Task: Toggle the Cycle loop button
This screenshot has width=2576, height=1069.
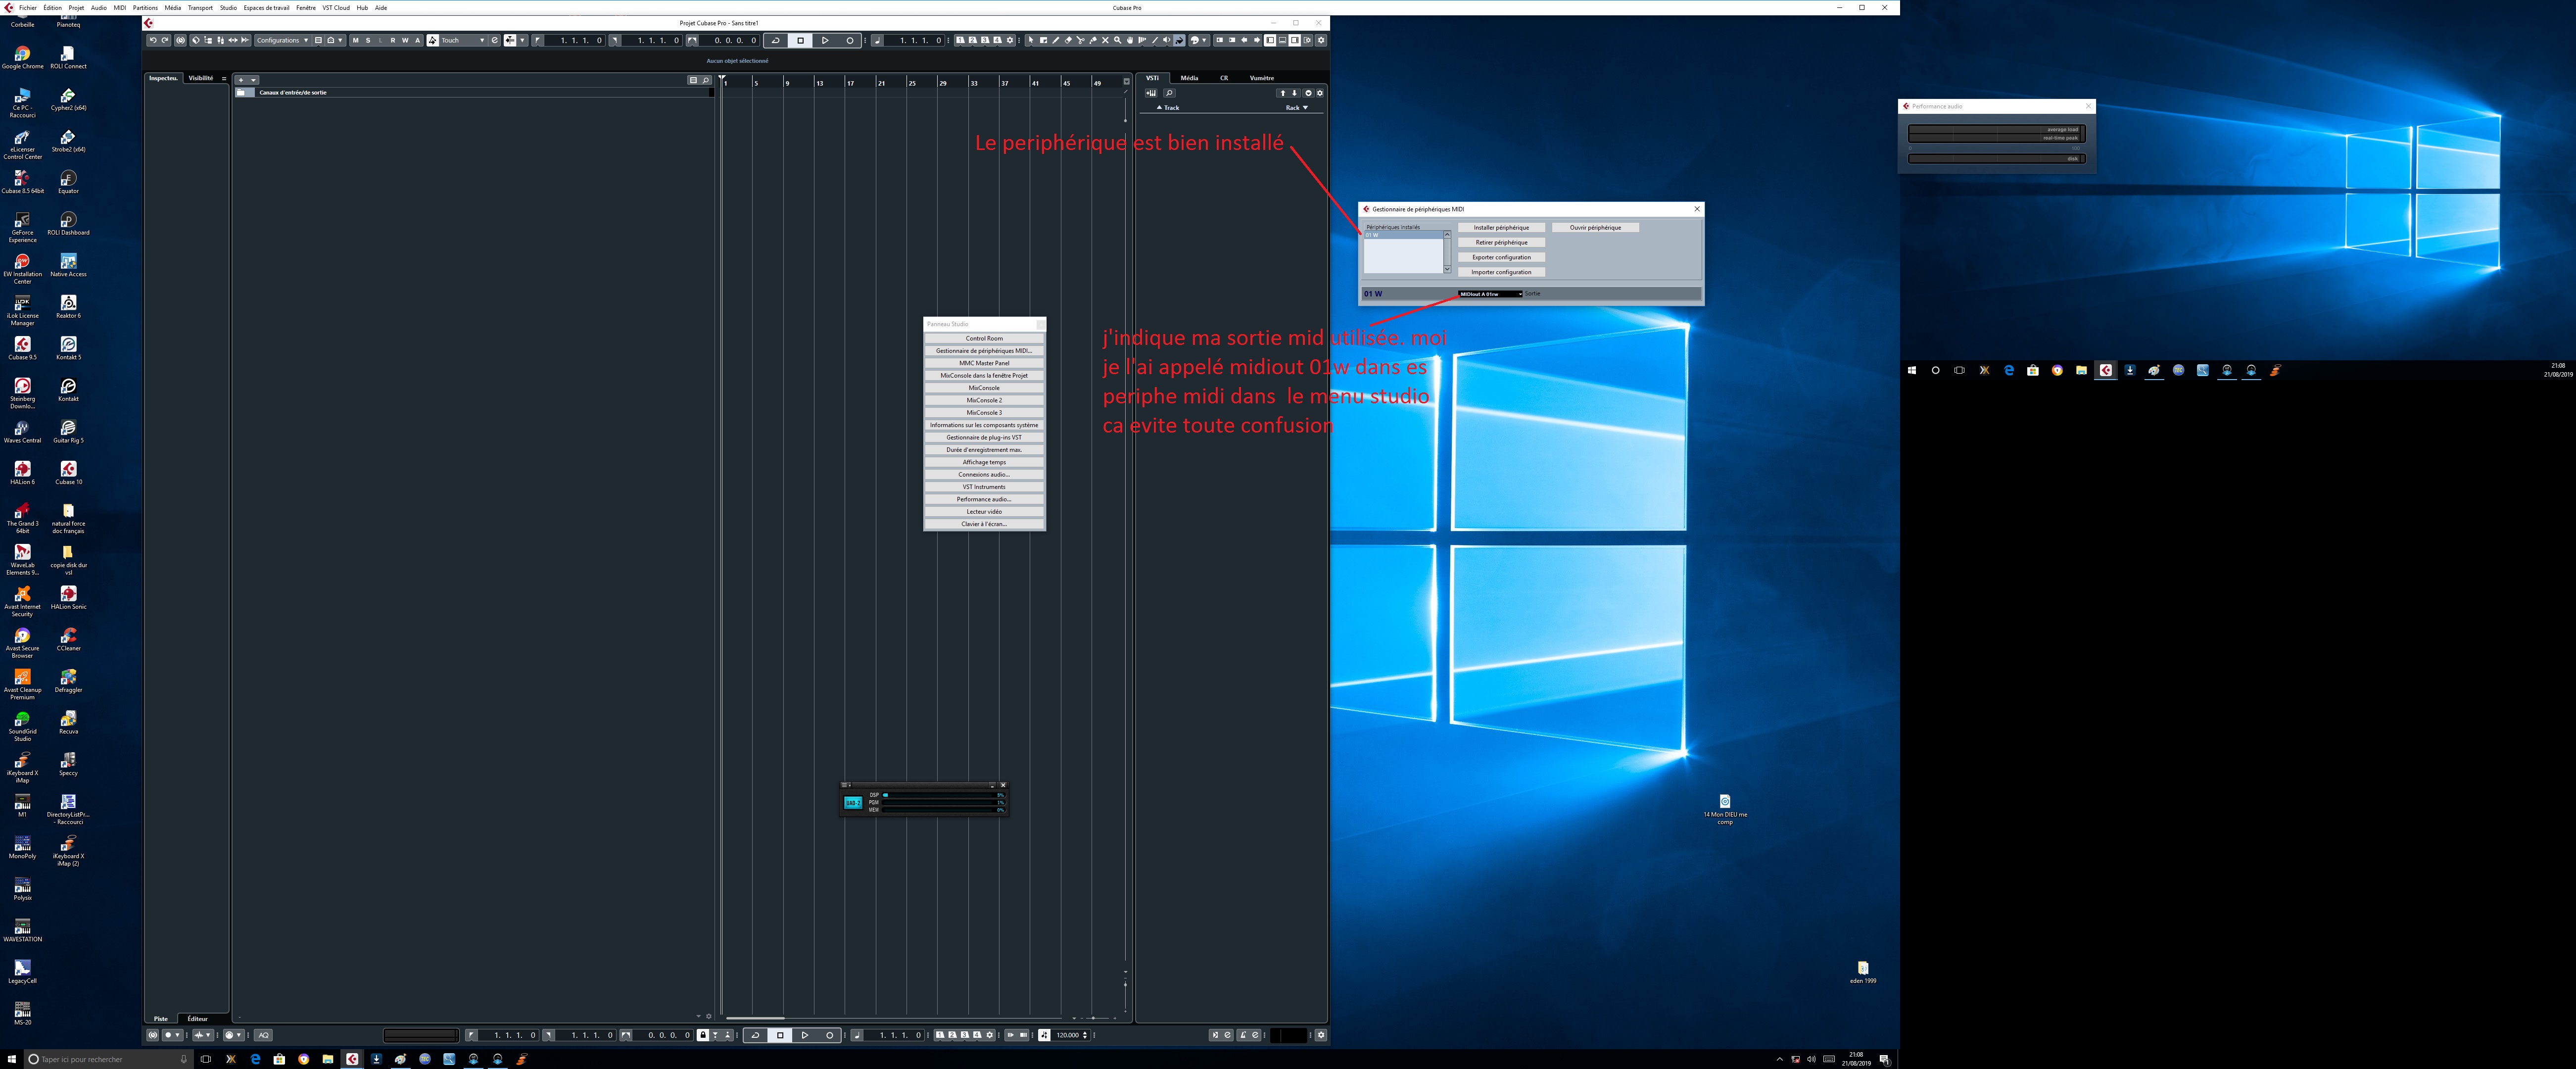Action: [776, 40]
